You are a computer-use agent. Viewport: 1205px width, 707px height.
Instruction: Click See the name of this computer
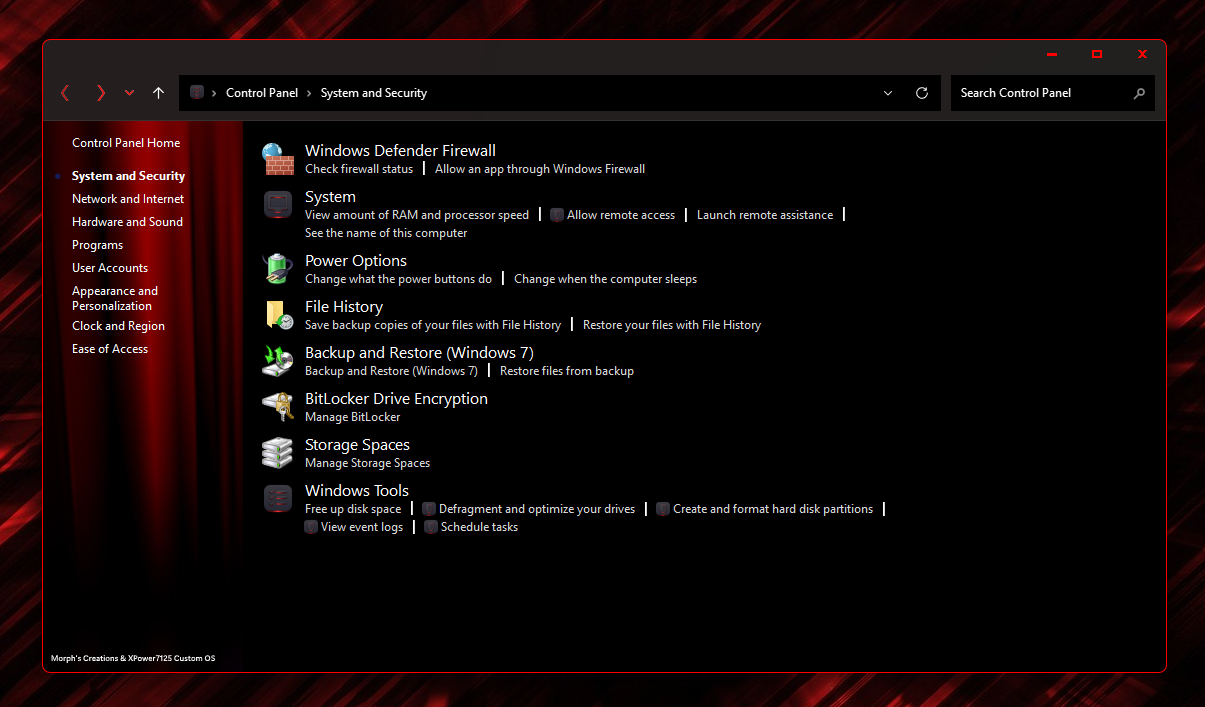coord(386,233)
